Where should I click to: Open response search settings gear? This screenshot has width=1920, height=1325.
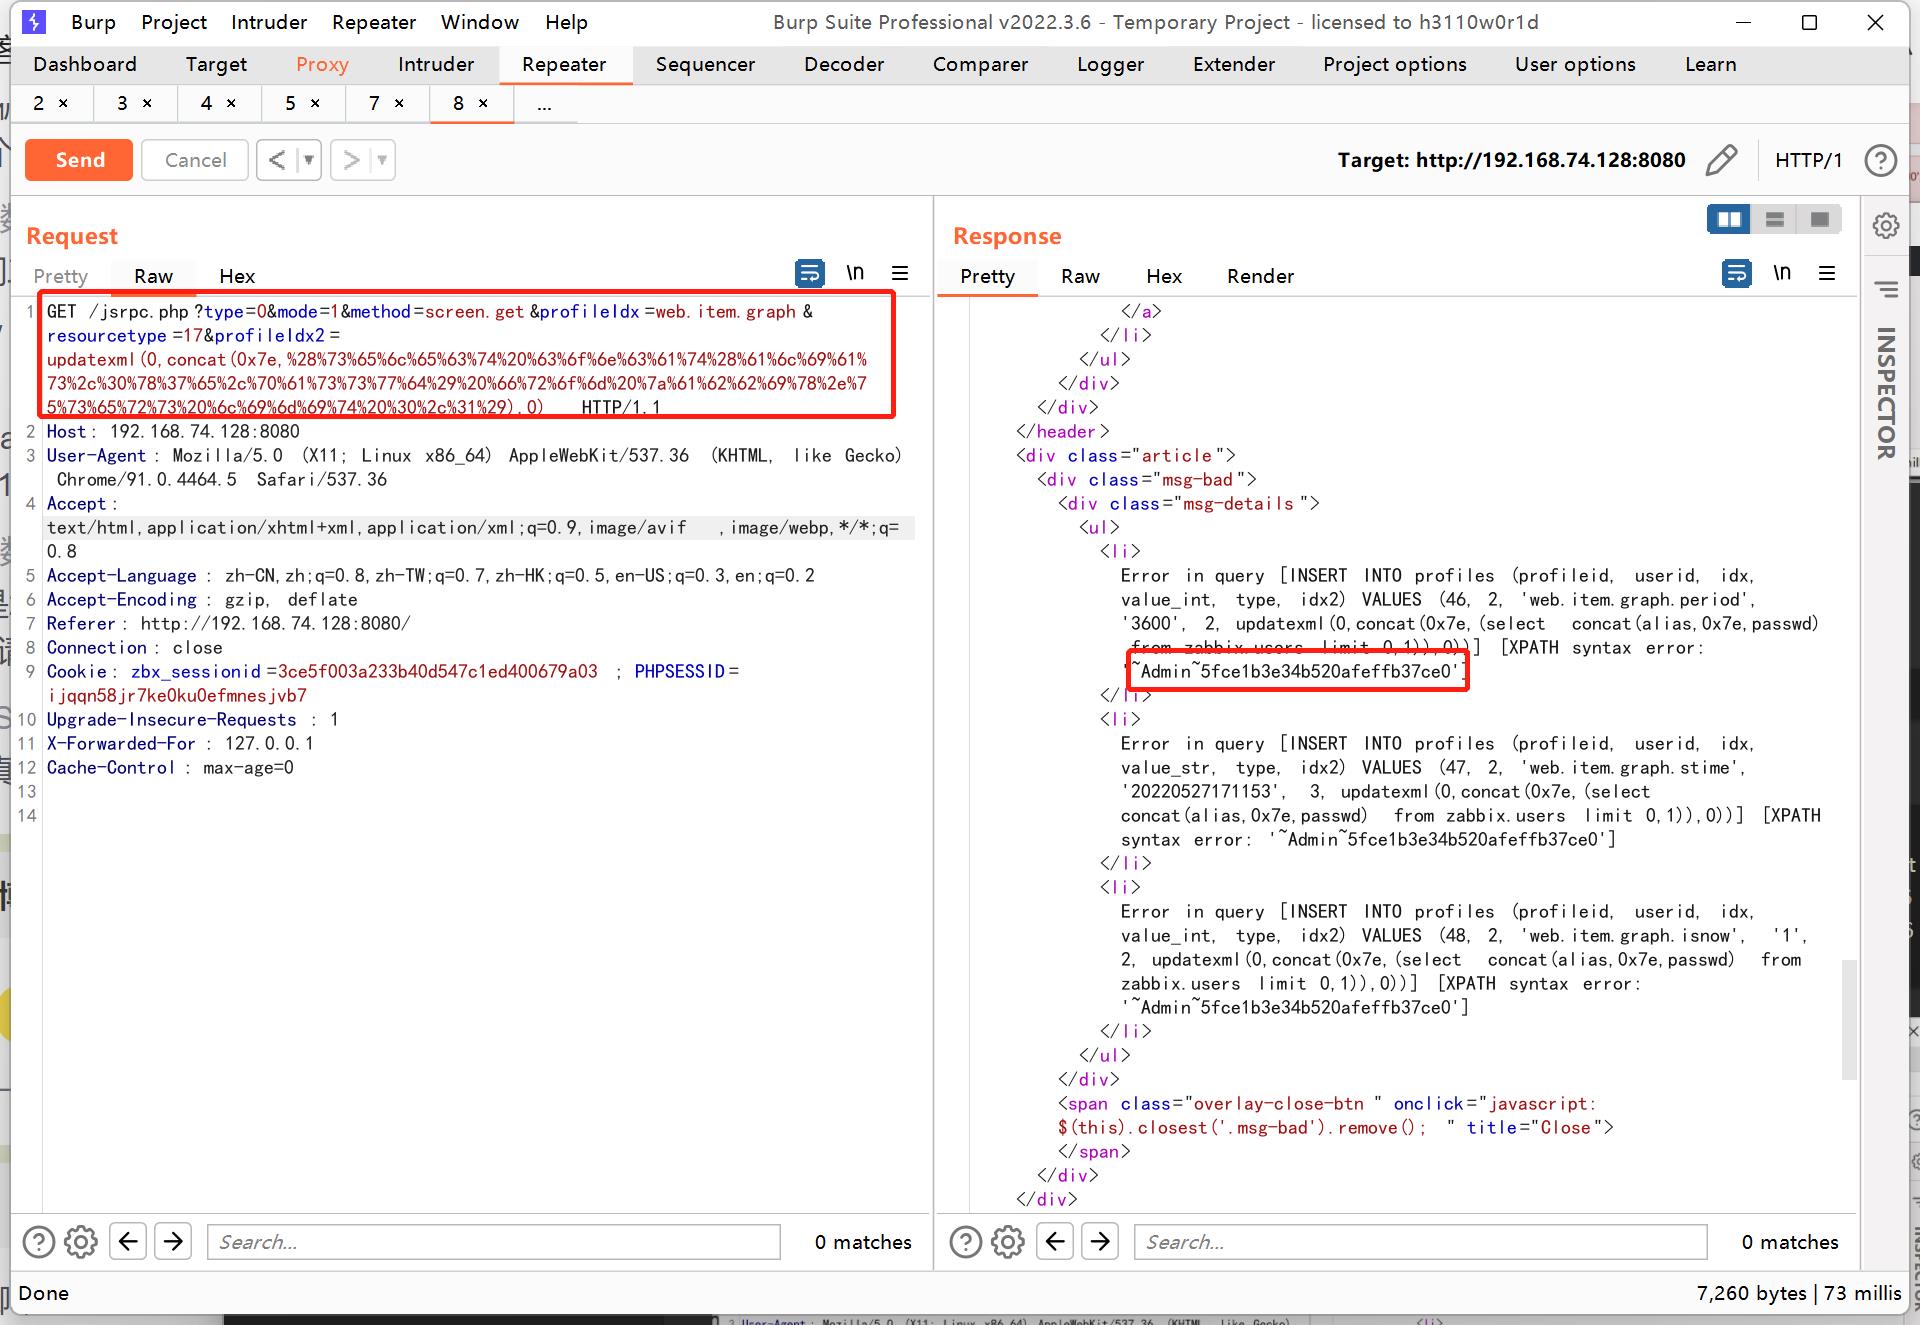click(1008, 1242)
